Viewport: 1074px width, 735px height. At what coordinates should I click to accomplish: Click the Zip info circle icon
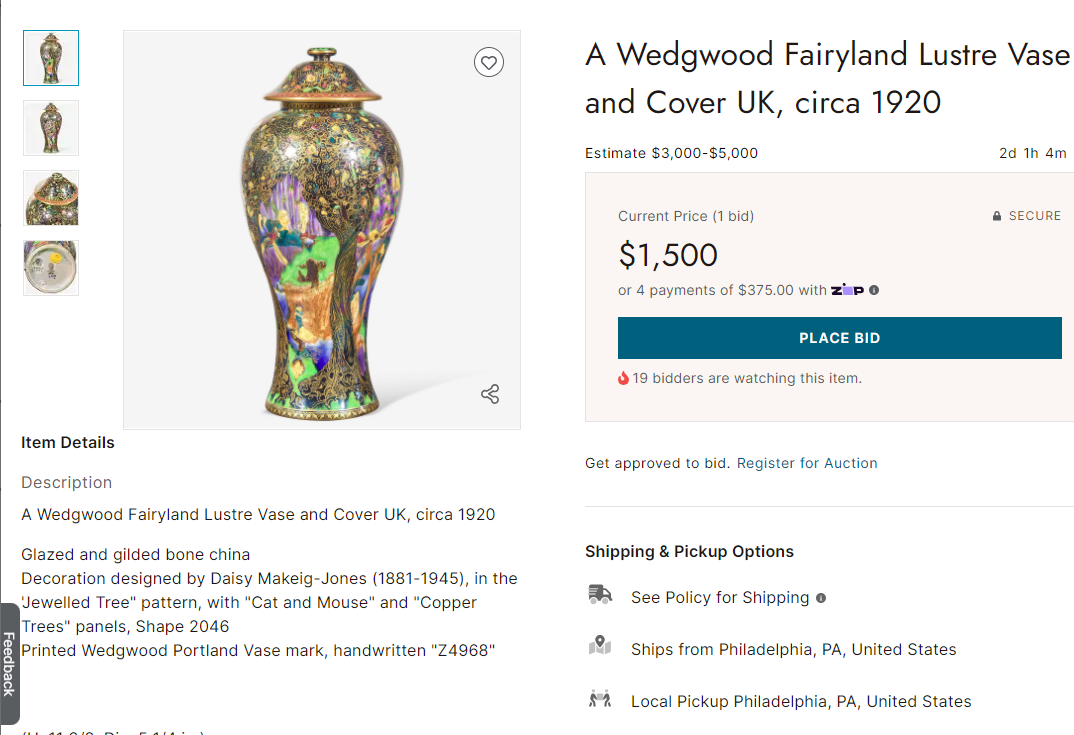click(x=874, y=290)
